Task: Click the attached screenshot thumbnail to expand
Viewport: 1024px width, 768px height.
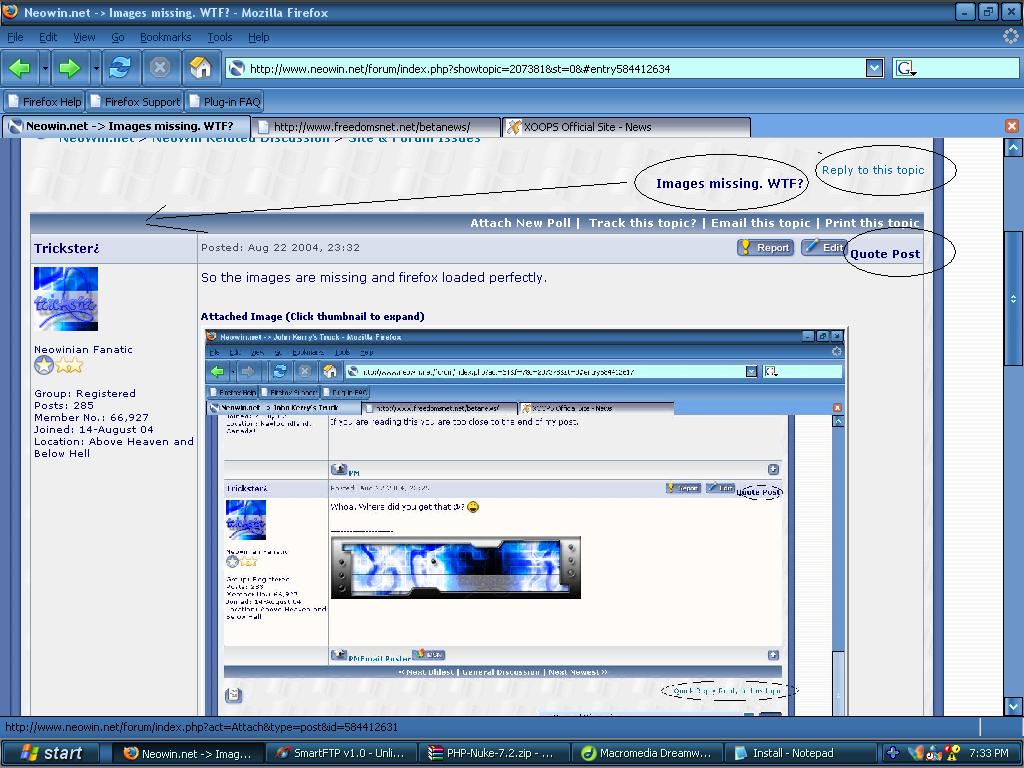Action: pyautogui.click(x=525, y=520)
